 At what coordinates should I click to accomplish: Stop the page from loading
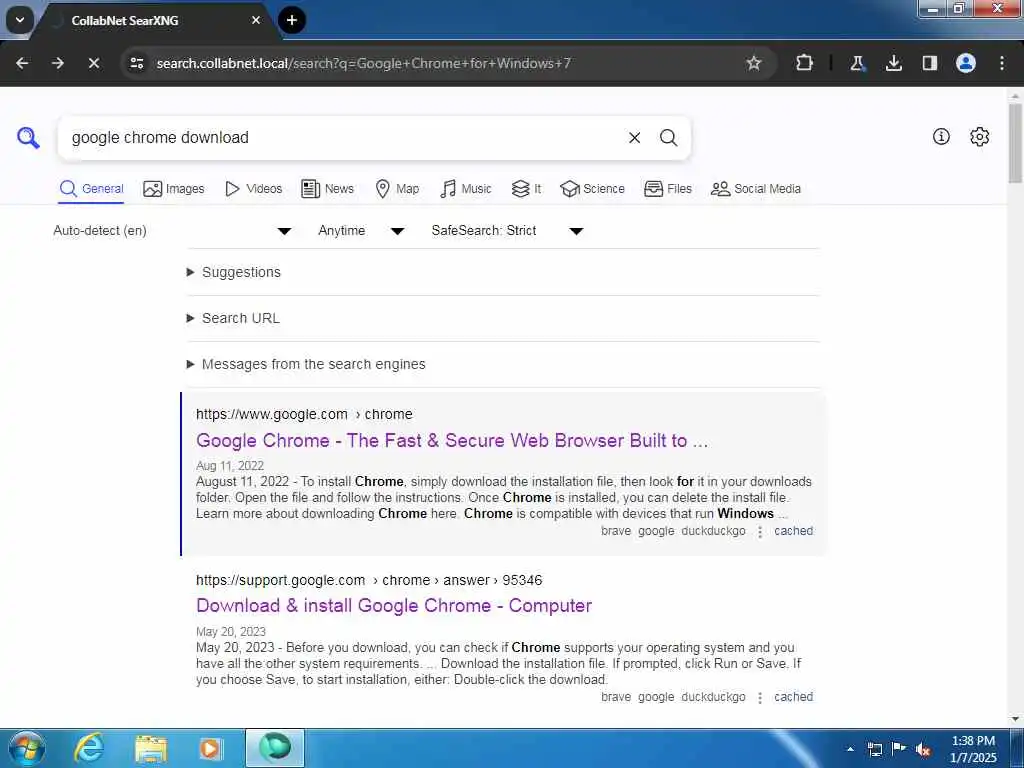94,63
